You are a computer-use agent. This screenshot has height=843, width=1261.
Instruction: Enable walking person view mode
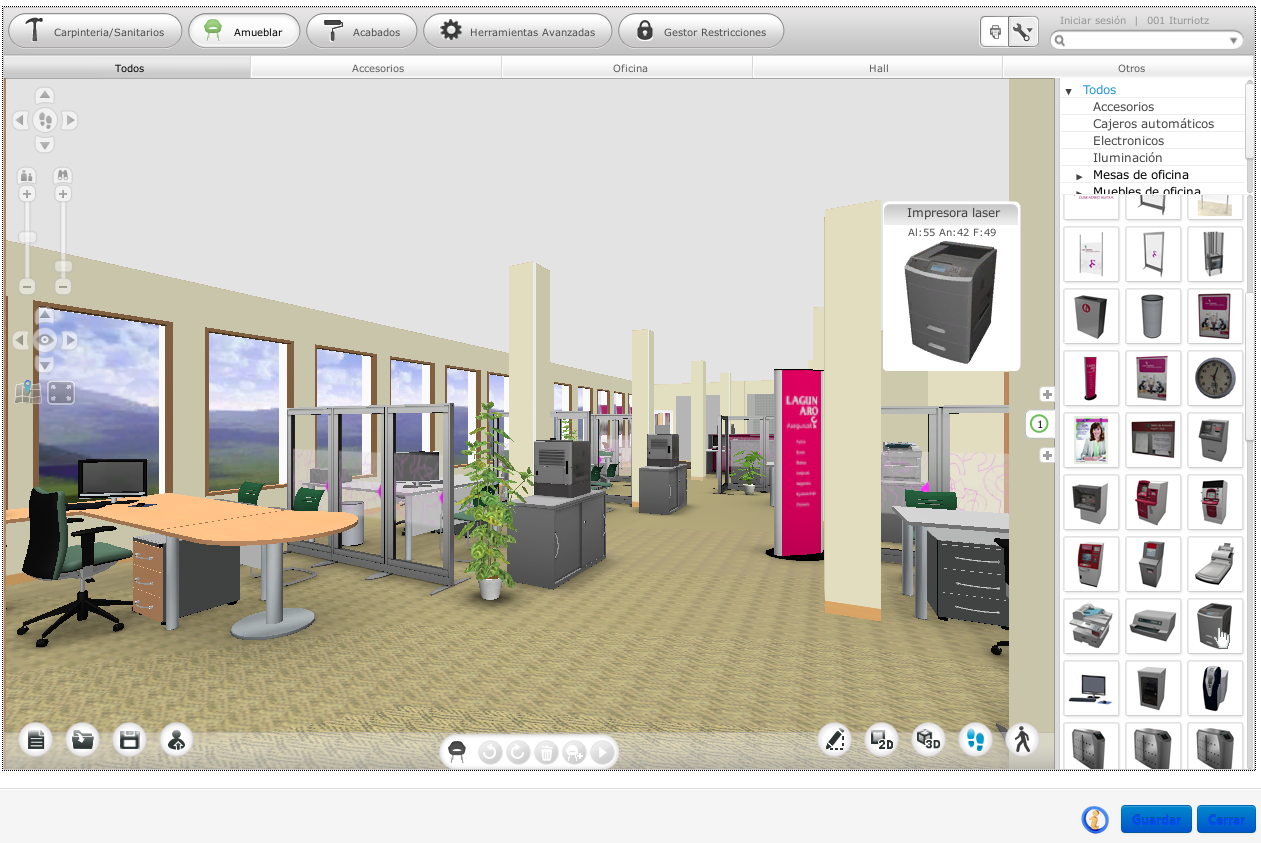point(1022,740)
